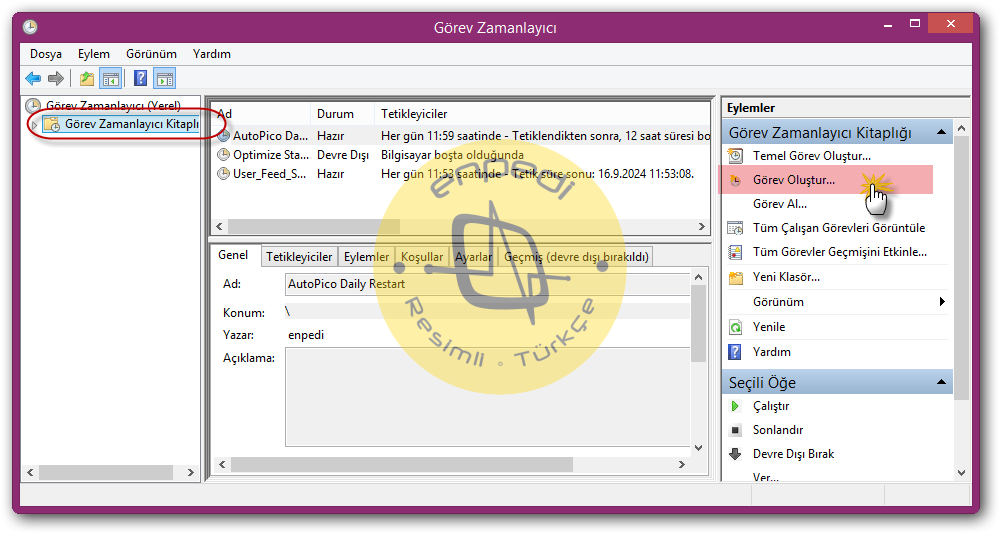Click the Sonlandır action text
Viewport: 1000px width, 534px height.
778,430
